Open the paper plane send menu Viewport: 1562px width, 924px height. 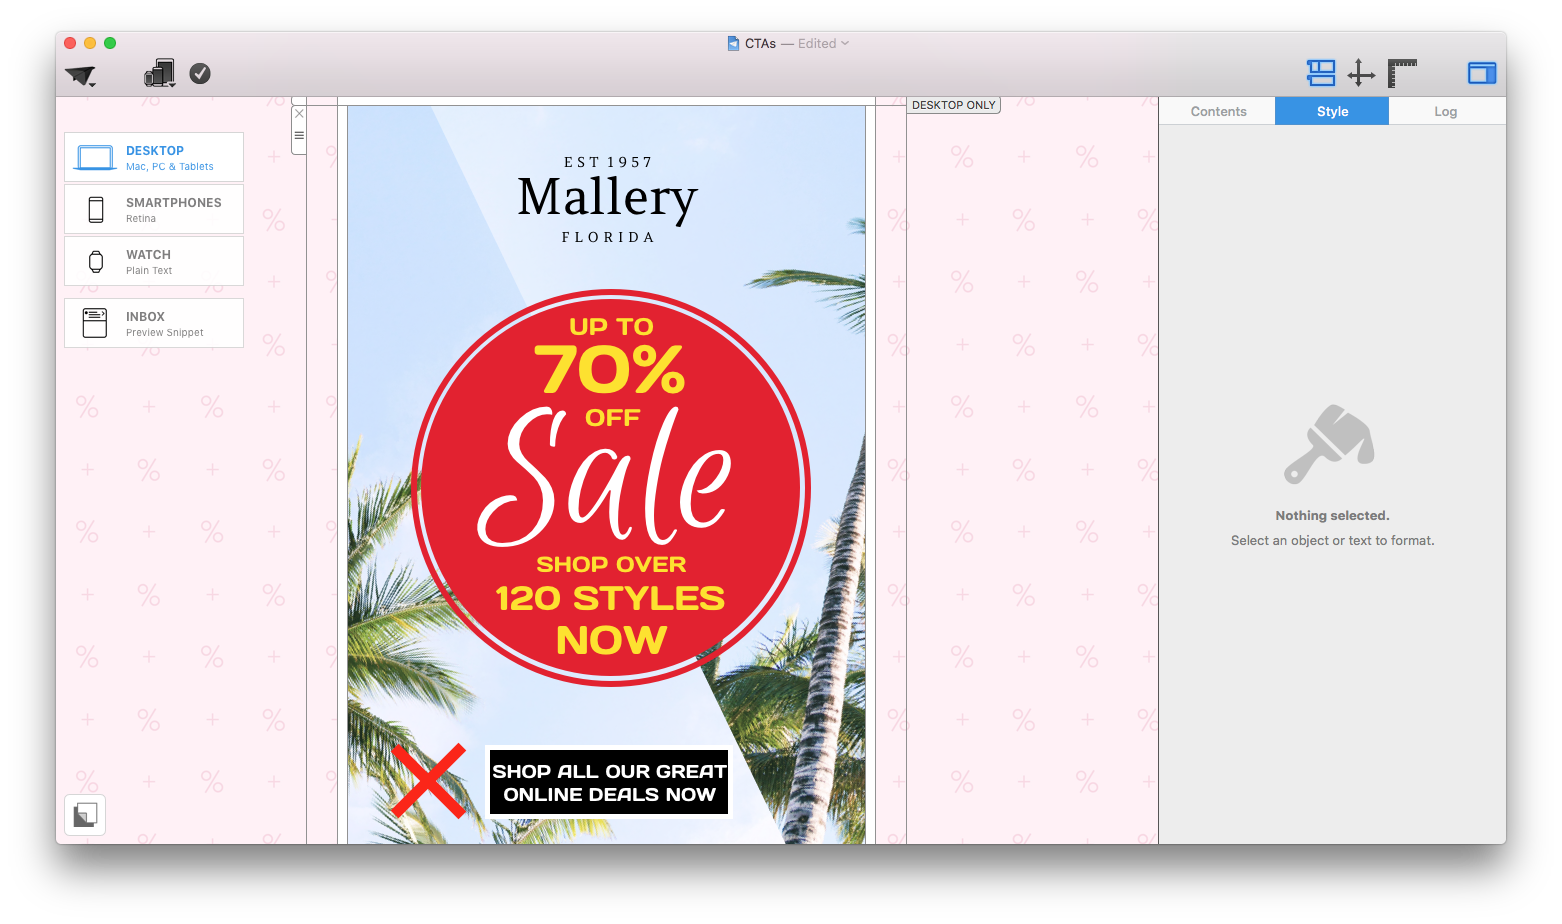pos(80,75)
